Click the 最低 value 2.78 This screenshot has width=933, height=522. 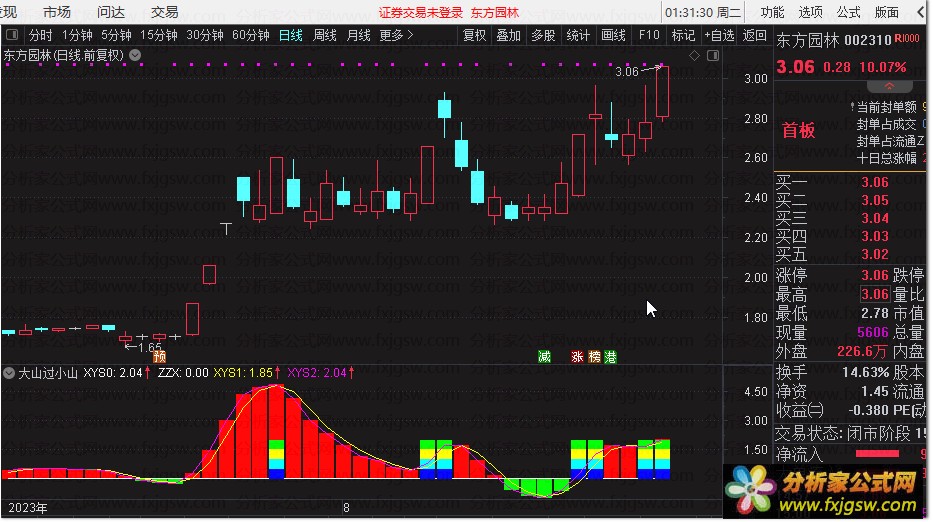(x=875, y=313)
